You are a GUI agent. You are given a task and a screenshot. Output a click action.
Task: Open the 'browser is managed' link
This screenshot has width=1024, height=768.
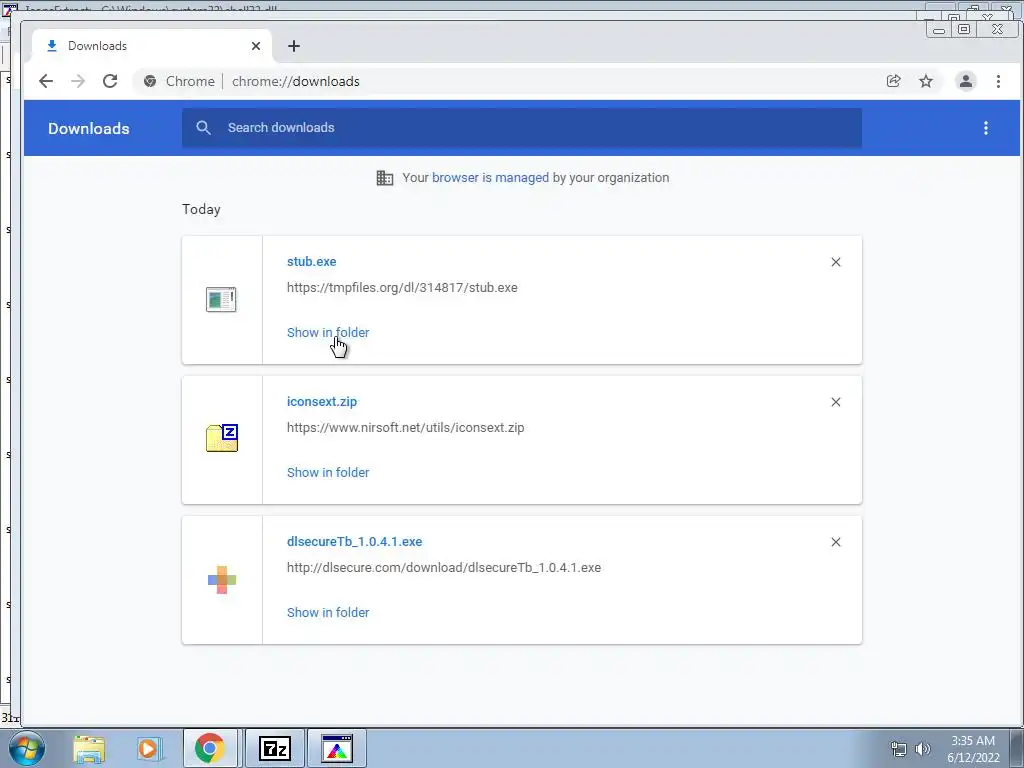click(490, 178)
